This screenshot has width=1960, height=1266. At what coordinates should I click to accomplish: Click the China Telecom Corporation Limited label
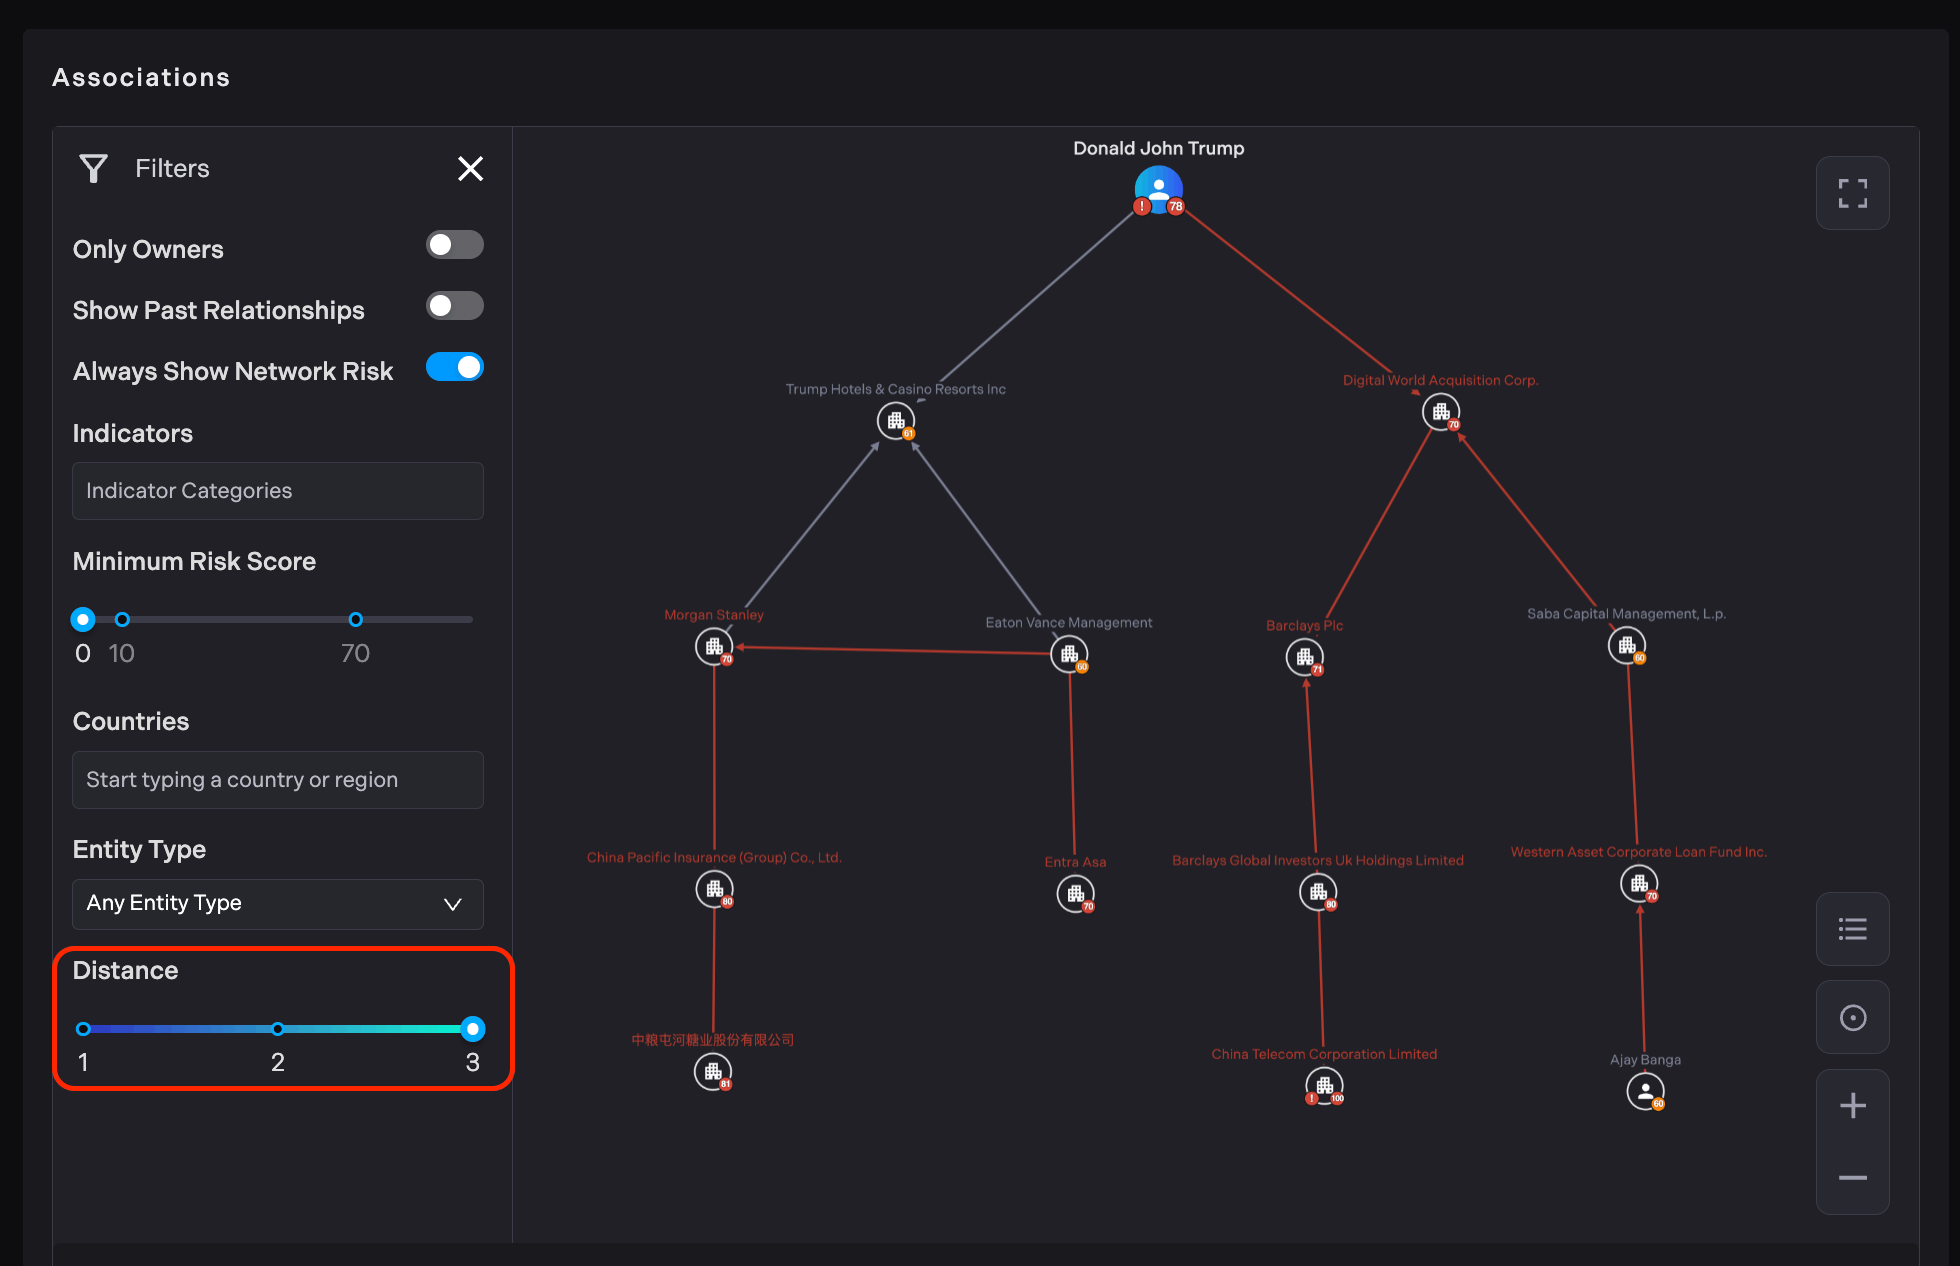[1324, 1054]
